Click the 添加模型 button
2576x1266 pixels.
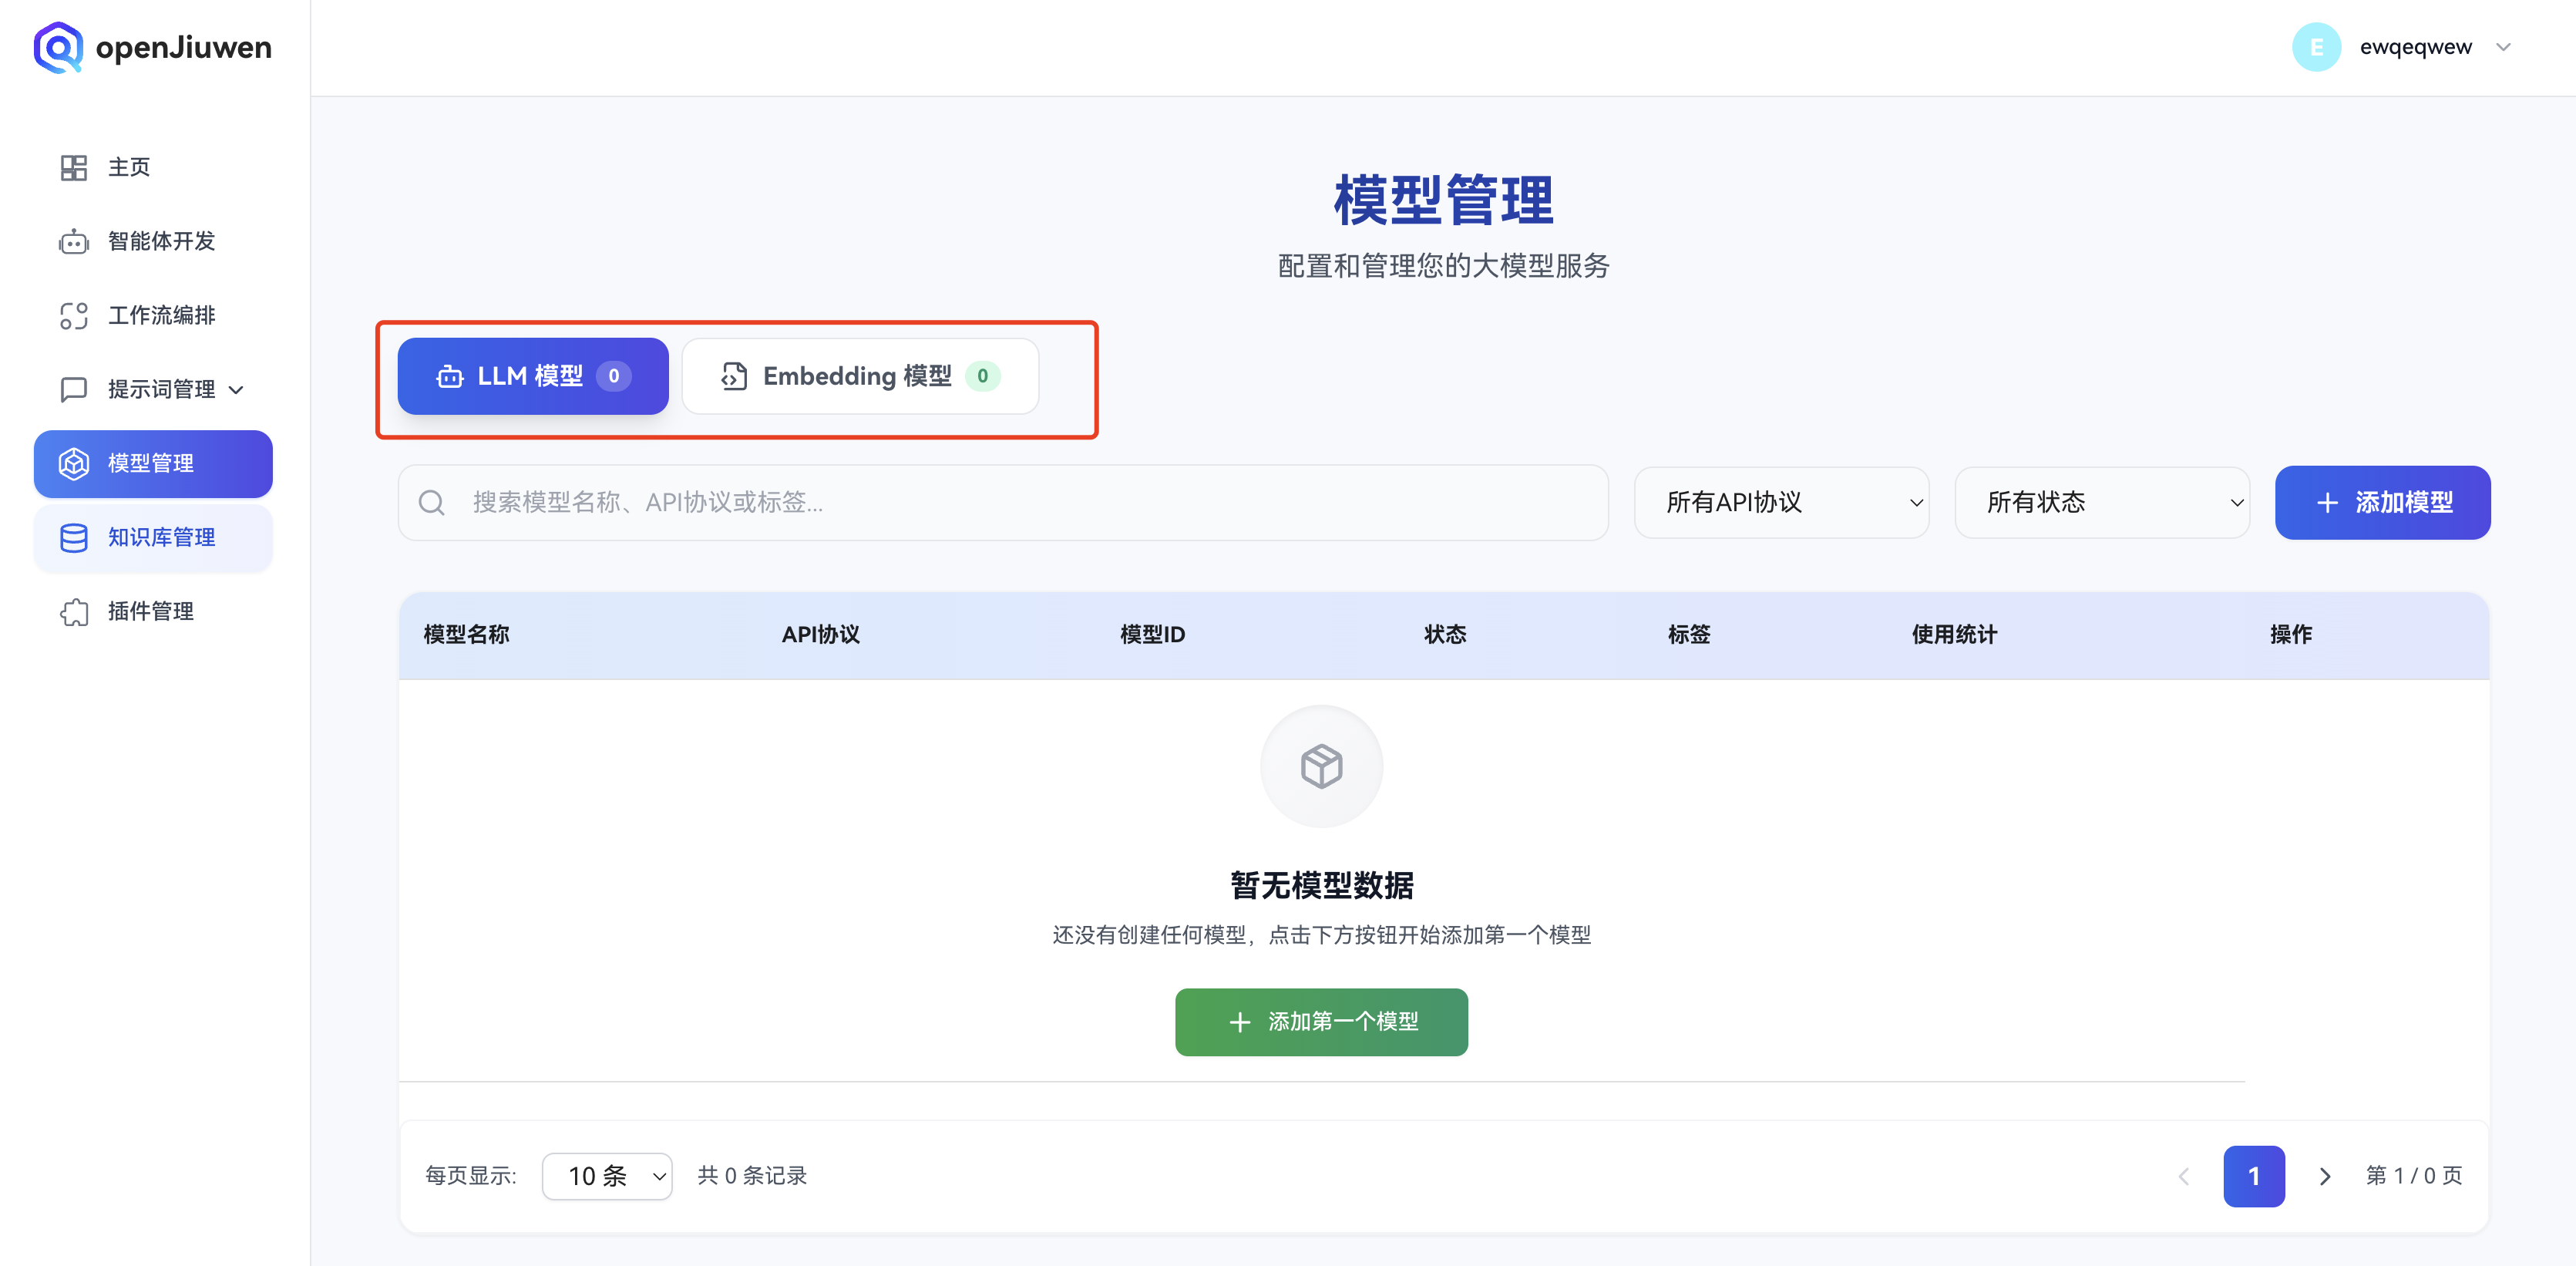point(2383,502)
